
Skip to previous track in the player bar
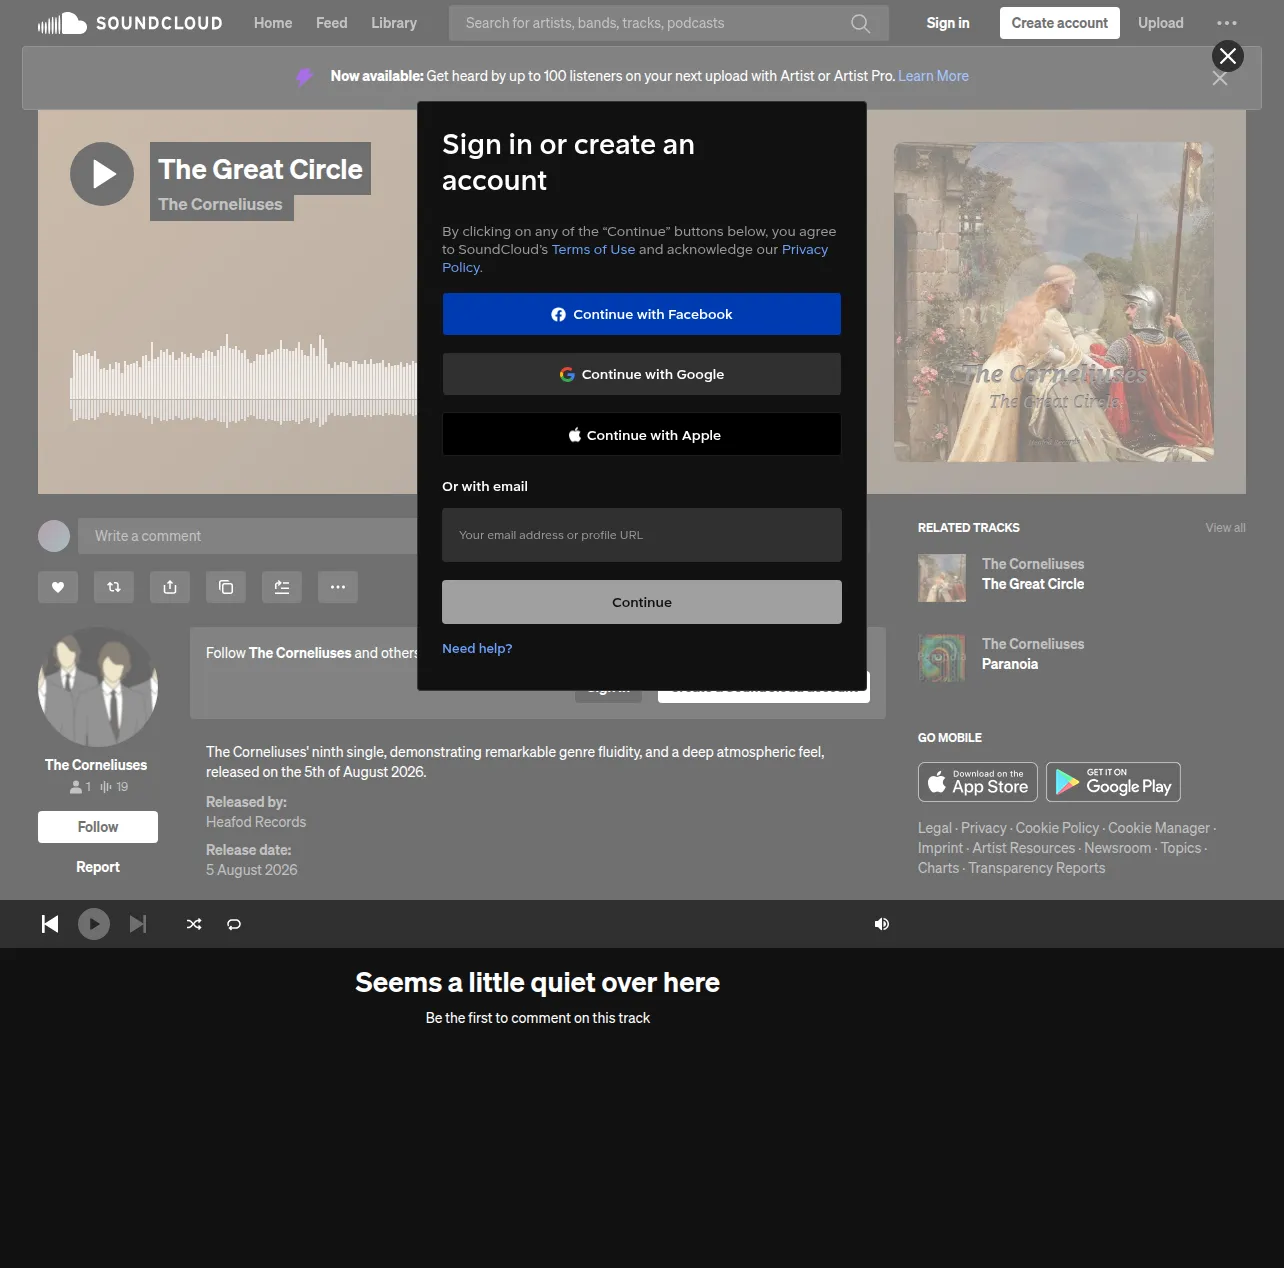50,924
